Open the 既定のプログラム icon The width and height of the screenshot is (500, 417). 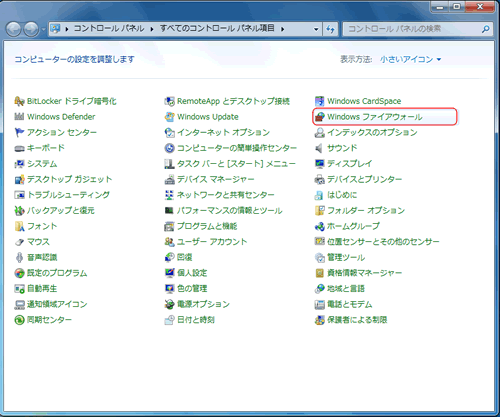[x=19, y=273]
